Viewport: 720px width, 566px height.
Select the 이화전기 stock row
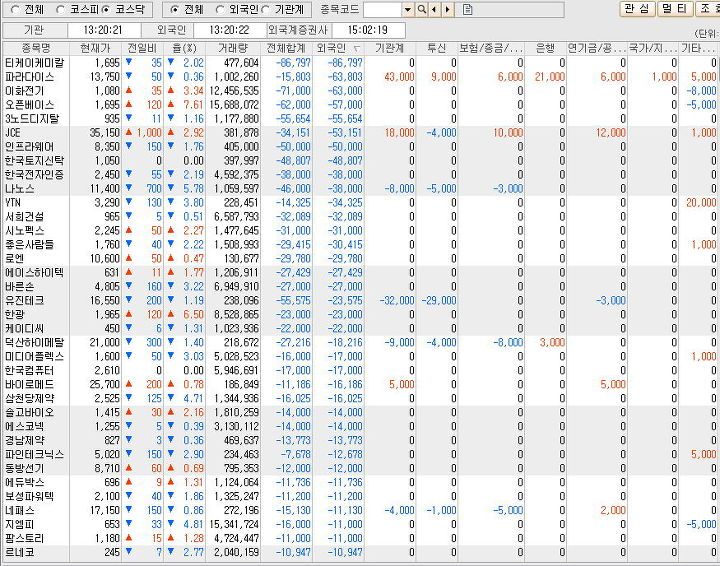361,91
